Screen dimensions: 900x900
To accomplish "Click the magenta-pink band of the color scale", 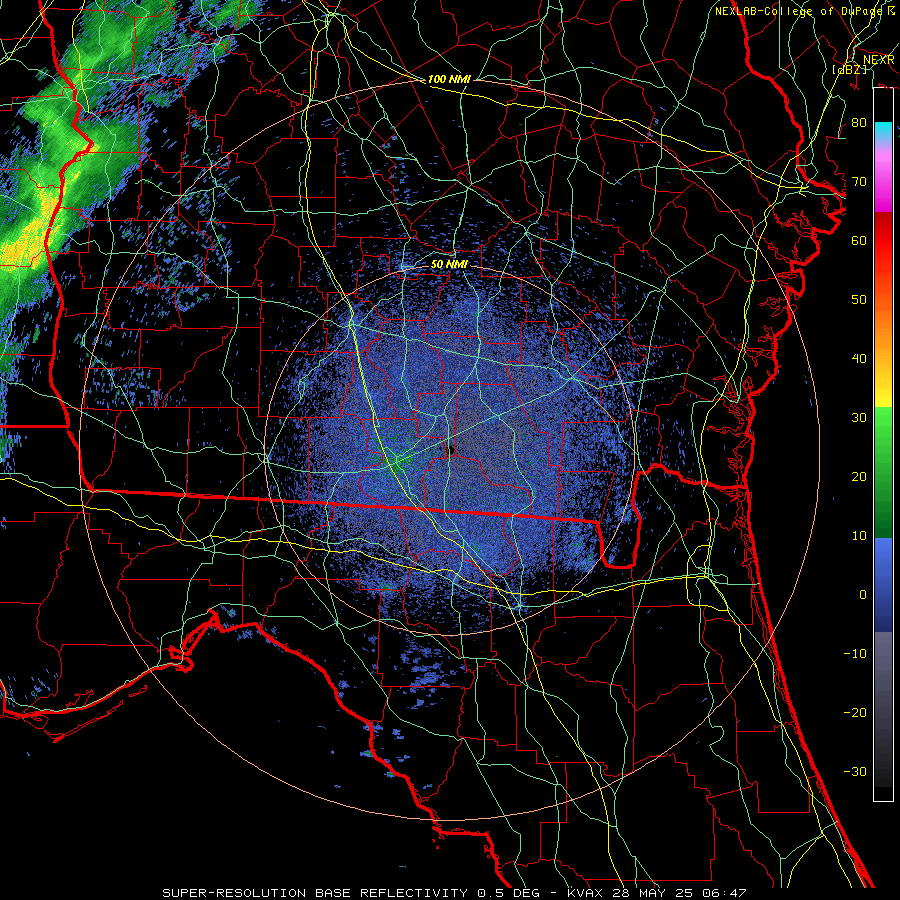I will [x=883, y=181].
